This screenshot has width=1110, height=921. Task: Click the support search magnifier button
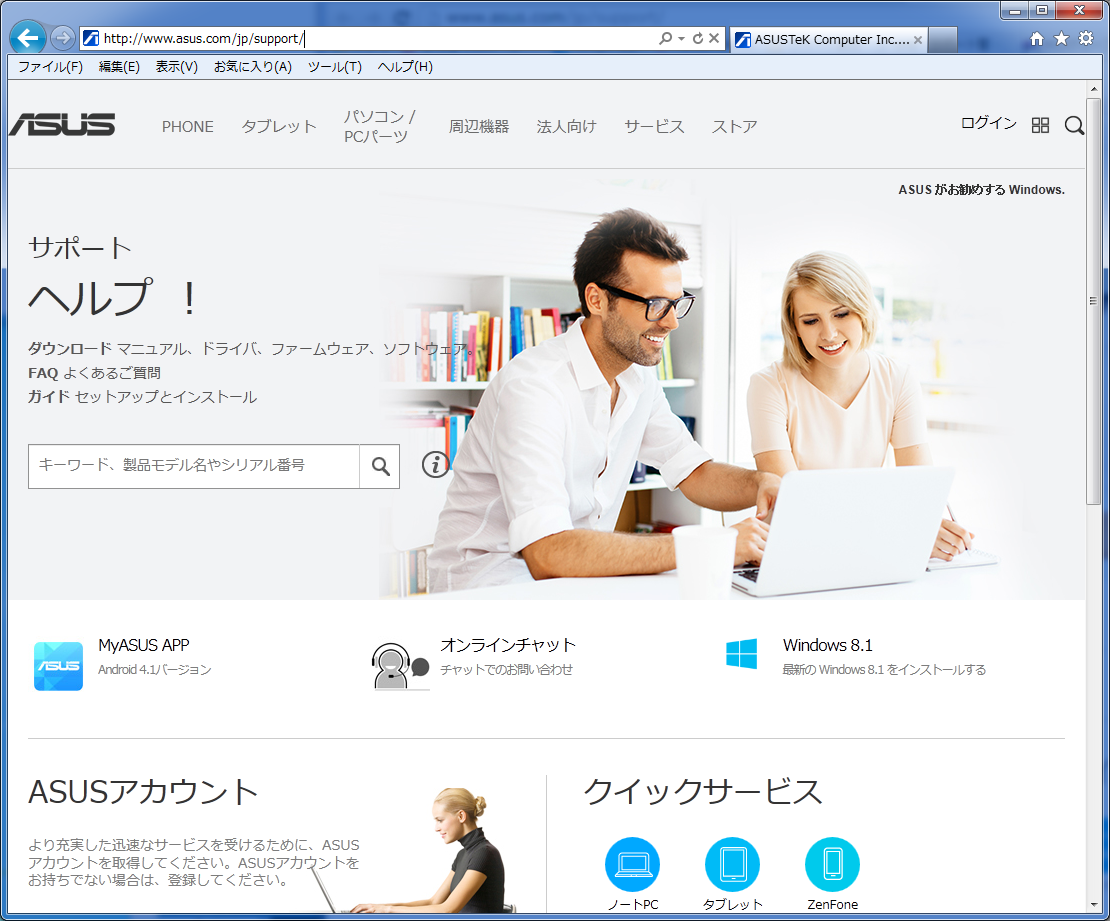(x=380, y=466)
